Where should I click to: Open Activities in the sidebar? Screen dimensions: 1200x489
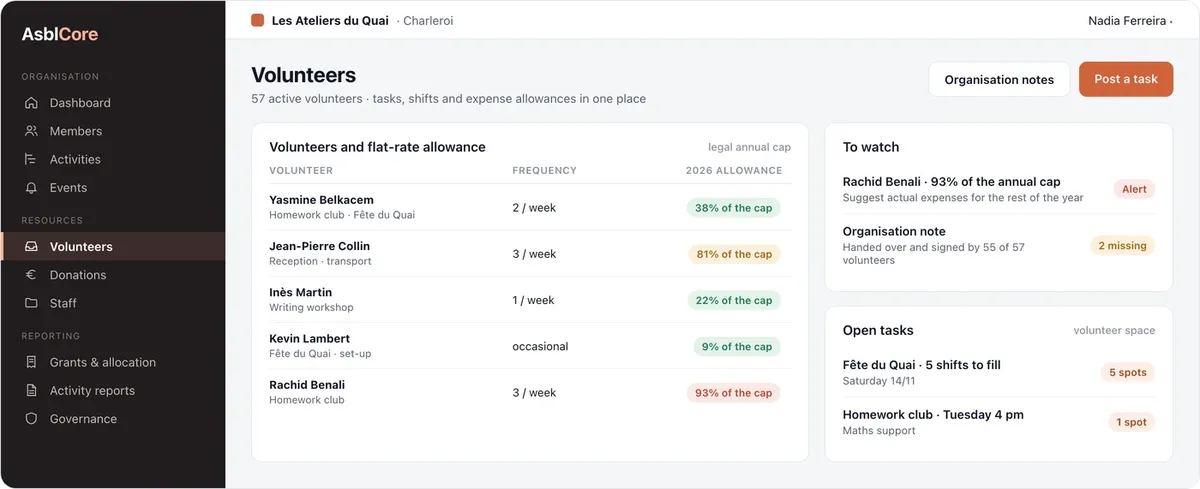(x=112, y=159)
